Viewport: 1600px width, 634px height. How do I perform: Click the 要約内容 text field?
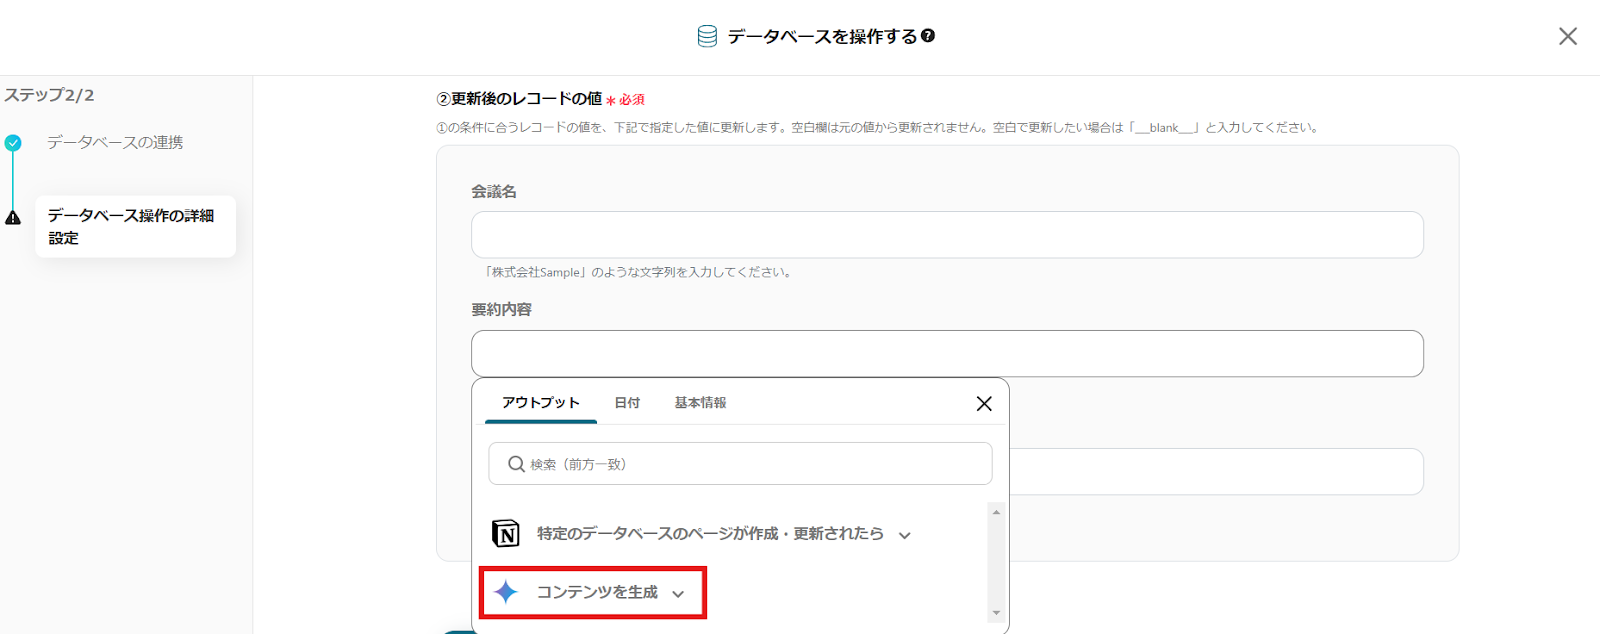coord(947,354)
